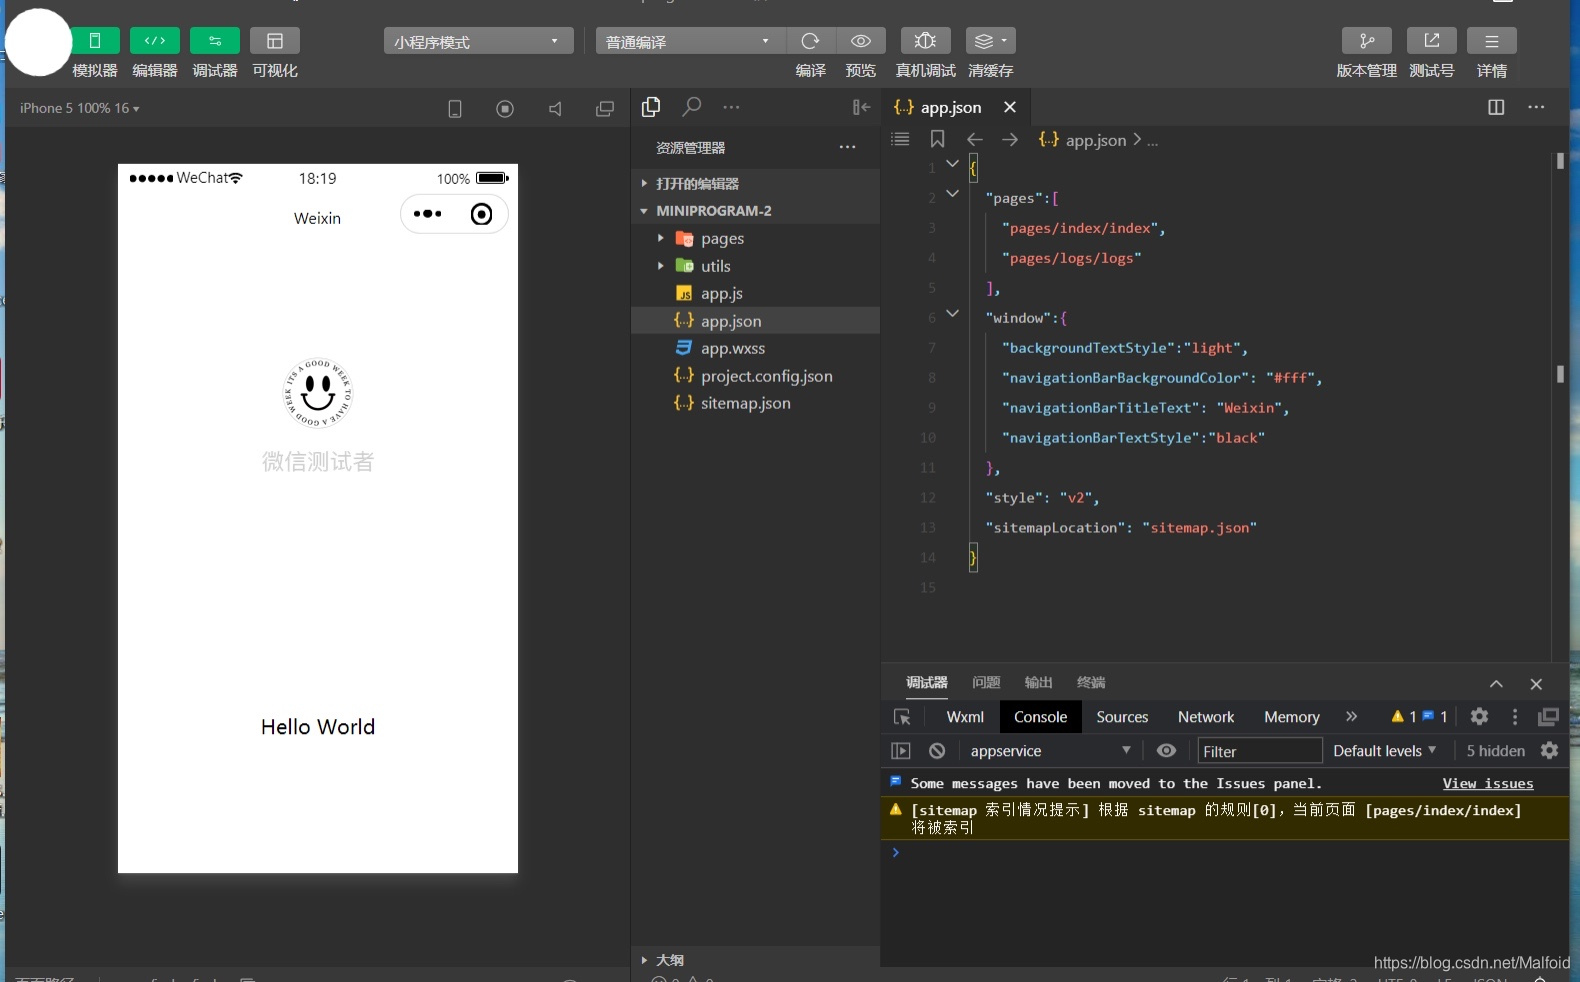
Task: Open the file explorer icon
Action: point(651,107)
